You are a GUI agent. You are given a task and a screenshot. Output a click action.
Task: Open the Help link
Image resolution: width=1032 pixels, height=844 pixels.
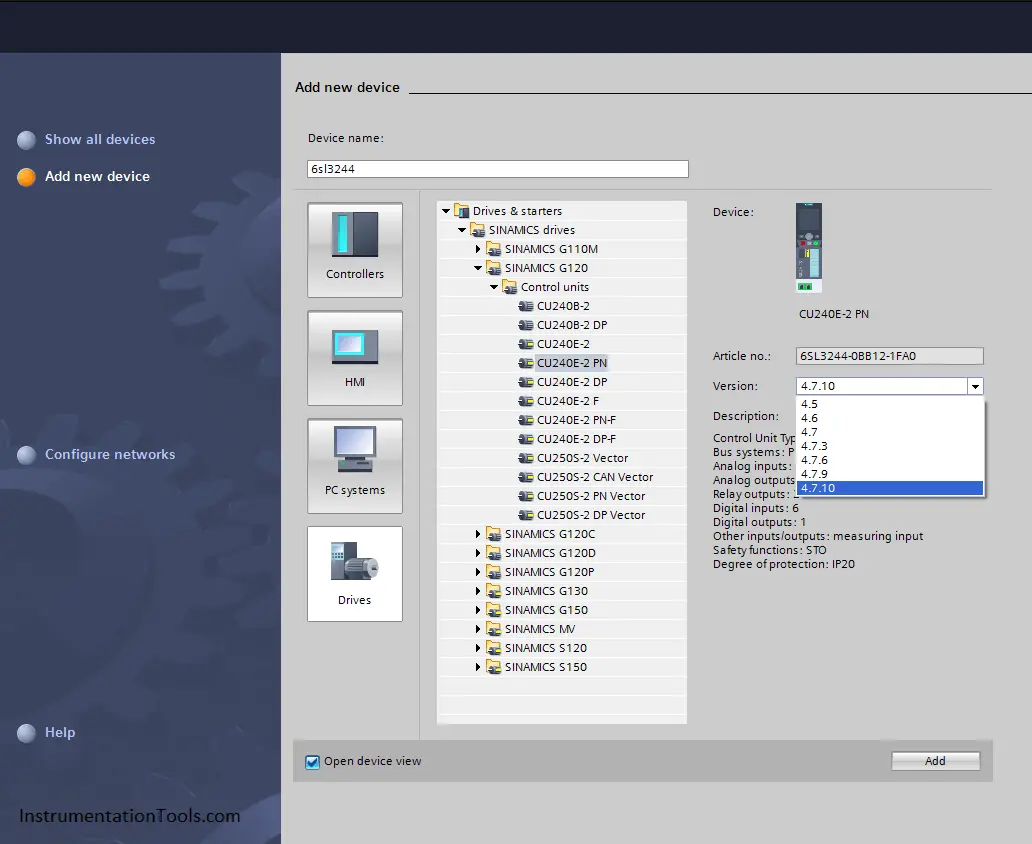(x=60, y=732)
